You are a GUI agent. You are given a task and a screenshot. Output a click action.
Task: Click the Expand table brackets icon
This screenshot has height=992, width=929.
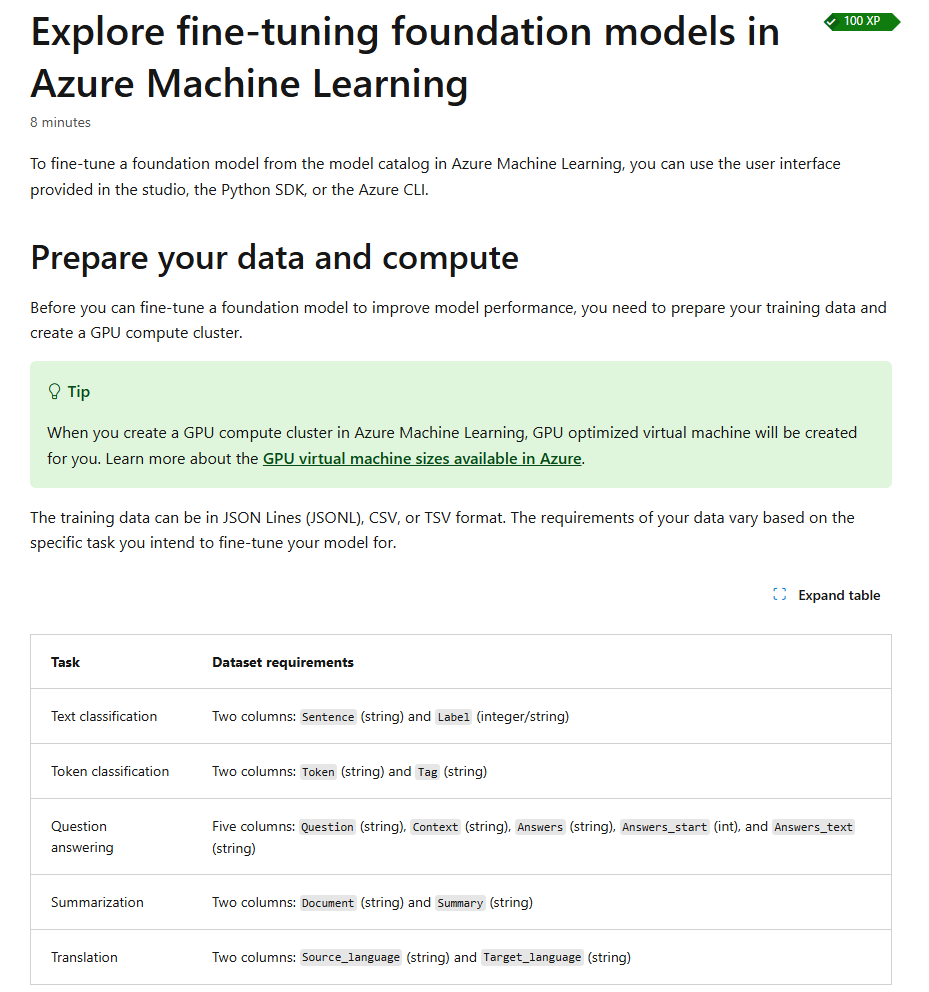pos(779,595)
